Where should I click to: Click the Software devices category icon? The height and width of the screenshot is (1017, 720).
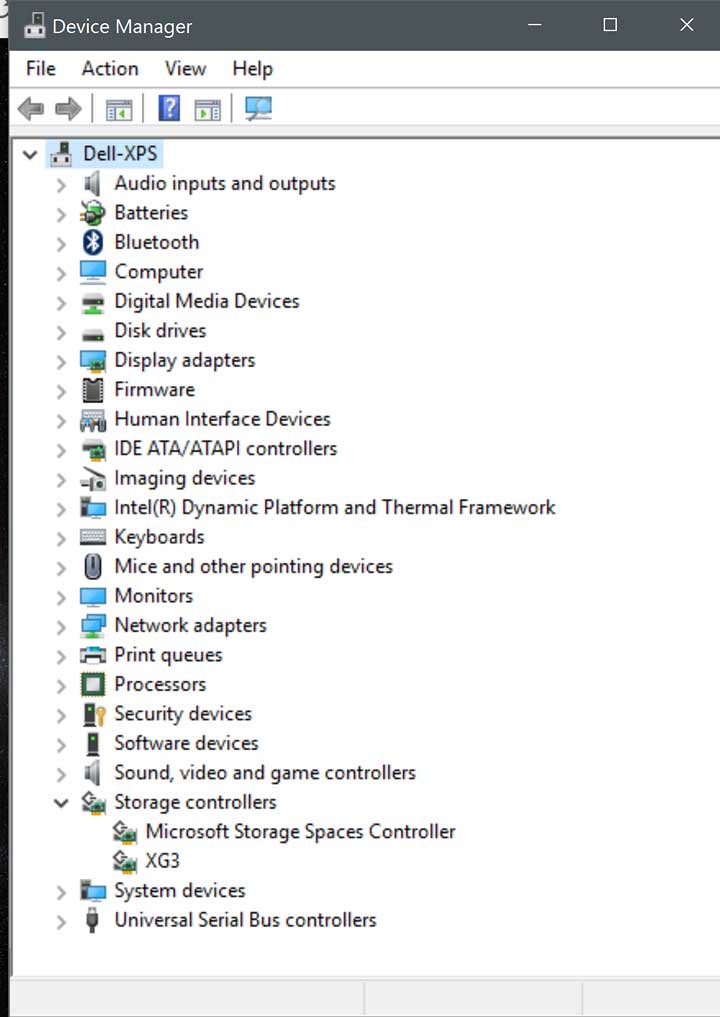tap(93, 743)
